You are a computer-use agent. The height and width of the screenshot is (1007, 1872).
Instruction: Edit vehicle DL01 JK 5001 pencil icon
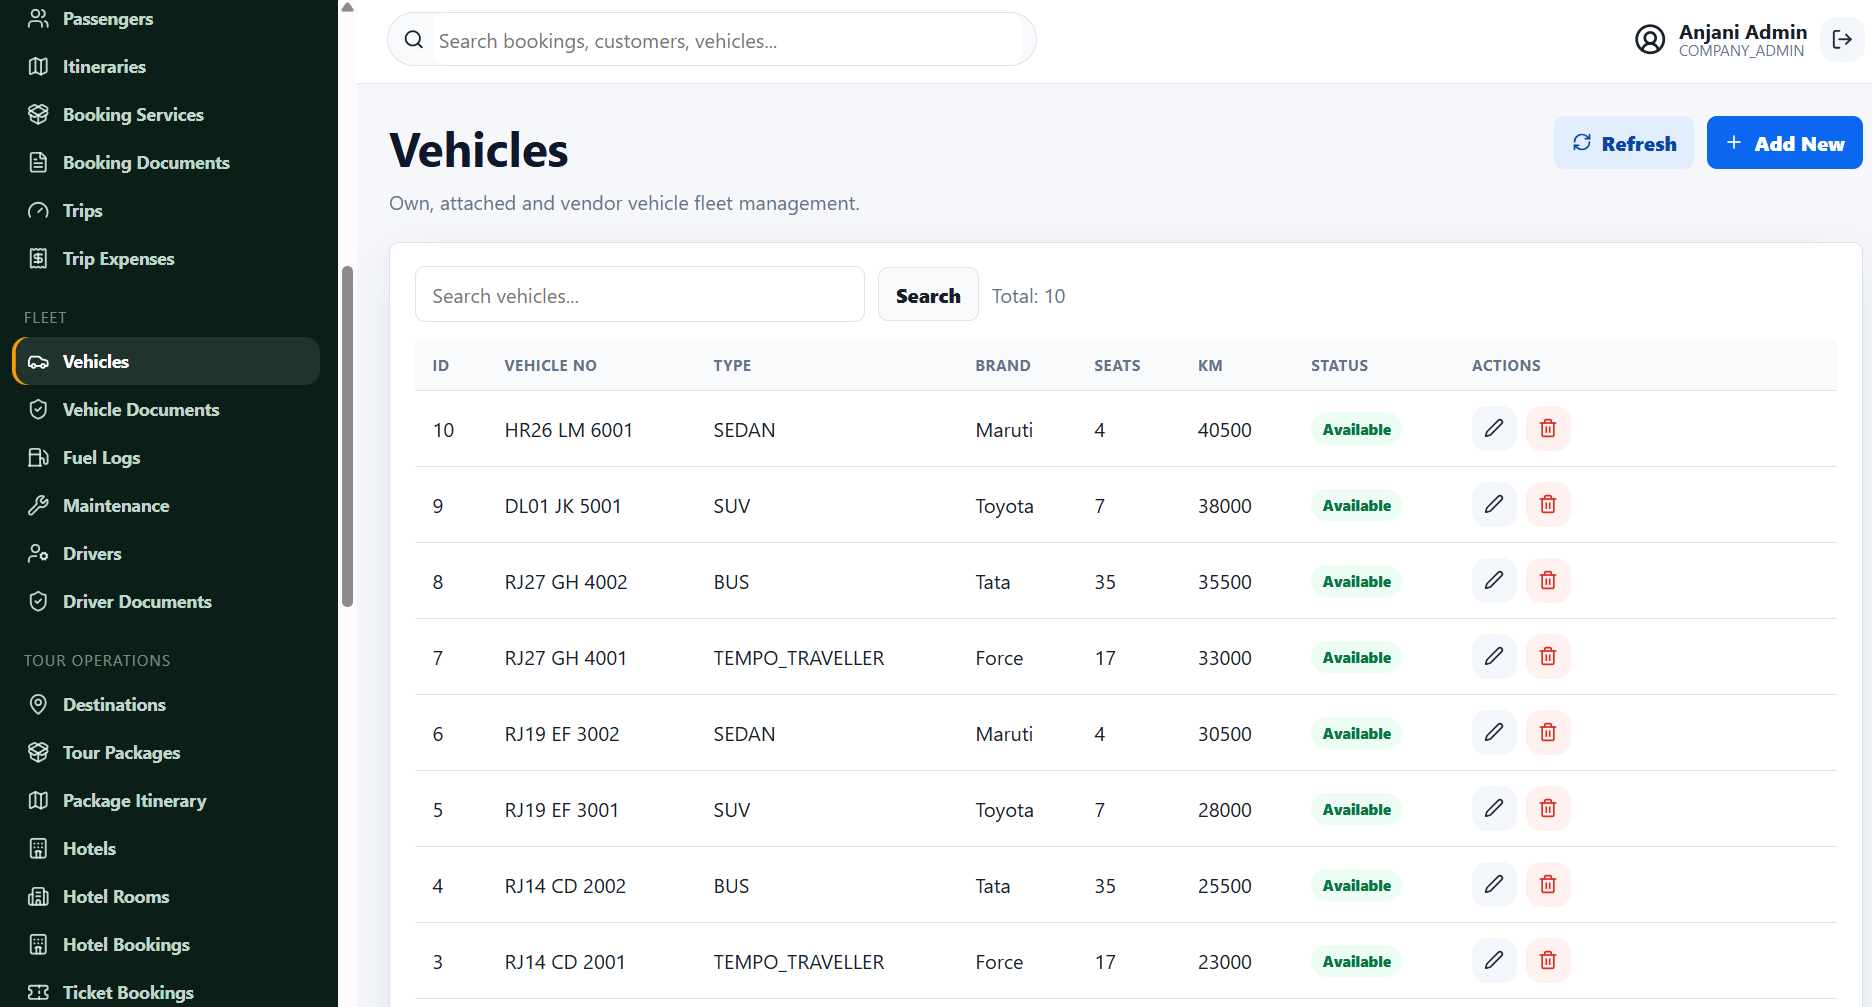(x=1494, y=505)
